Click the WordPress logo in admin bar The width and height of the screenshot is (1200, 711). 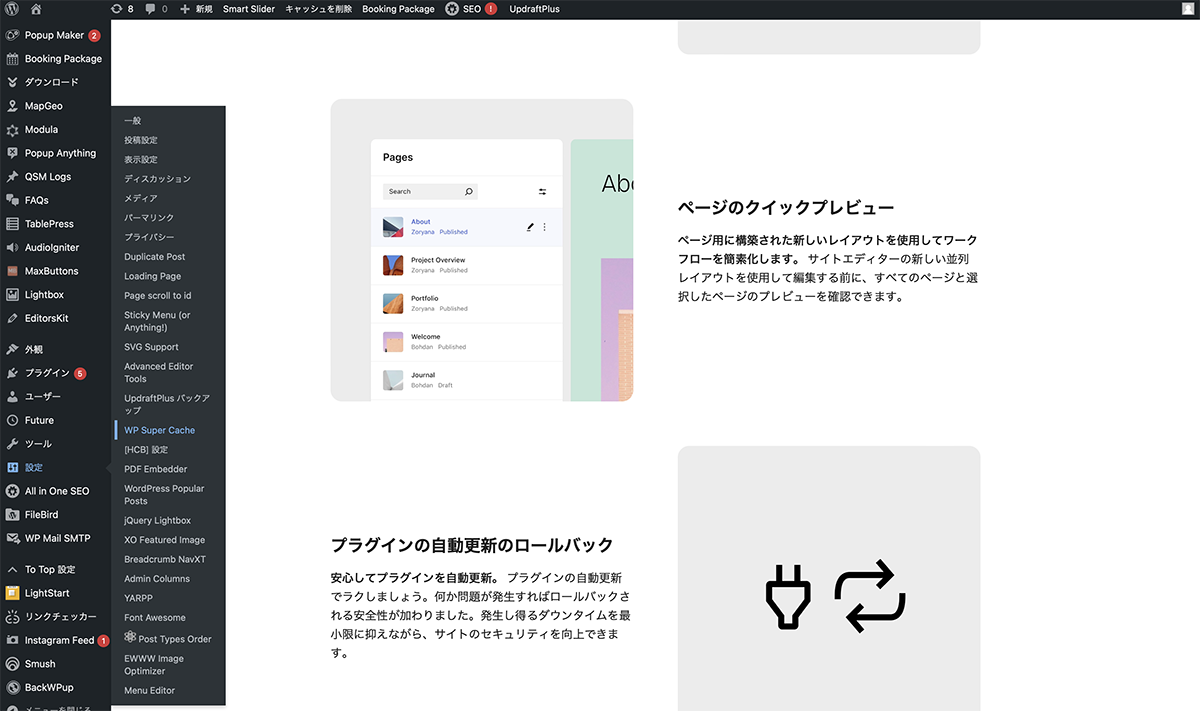click(x=12, y=9)
